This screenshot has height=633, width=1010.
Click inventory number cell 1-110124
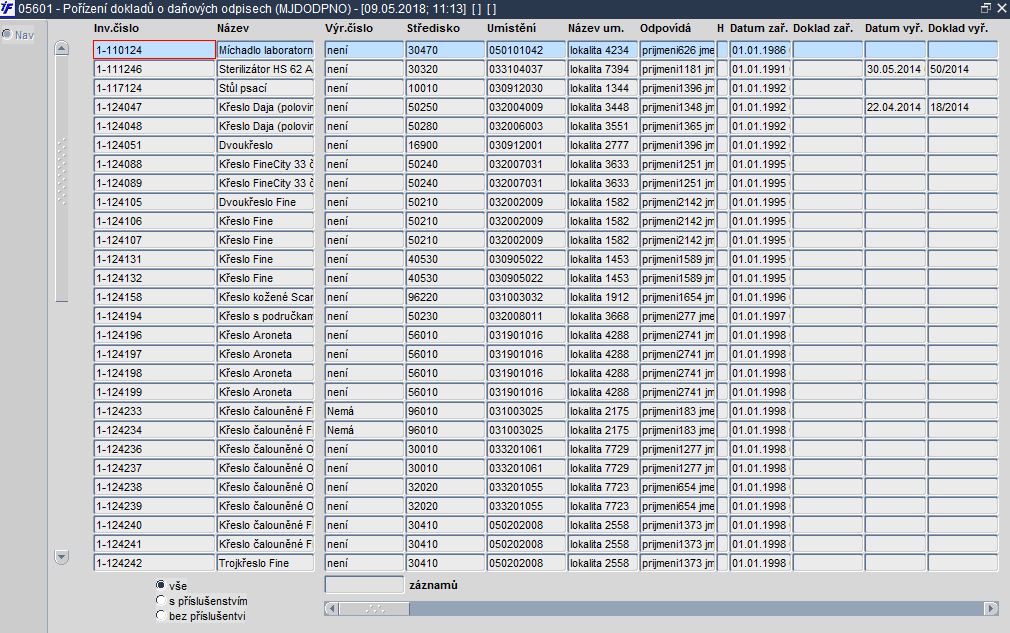coord(155,50)
